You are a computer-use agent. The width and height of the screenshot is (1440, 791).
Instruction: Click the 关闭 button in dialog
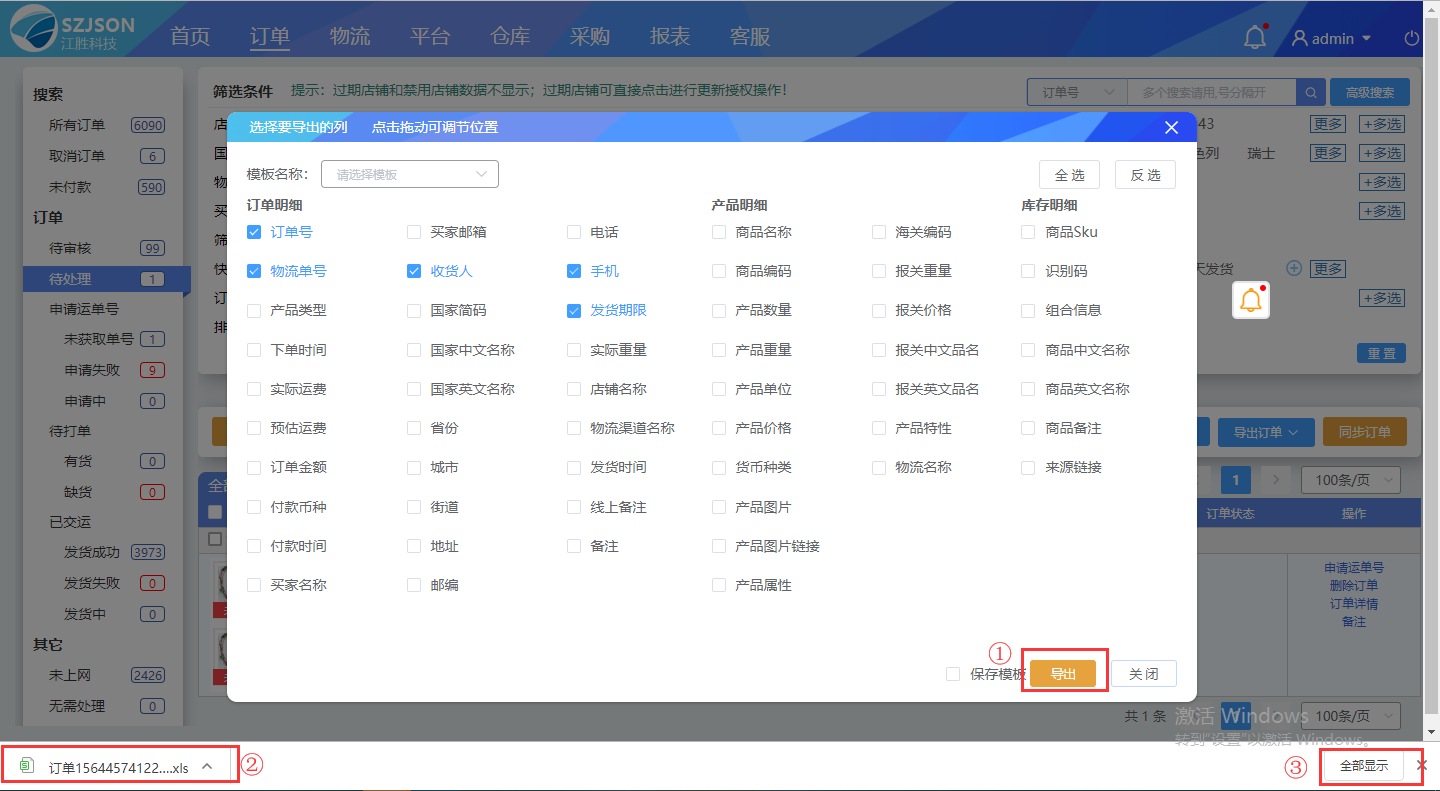coord(1144,674)
